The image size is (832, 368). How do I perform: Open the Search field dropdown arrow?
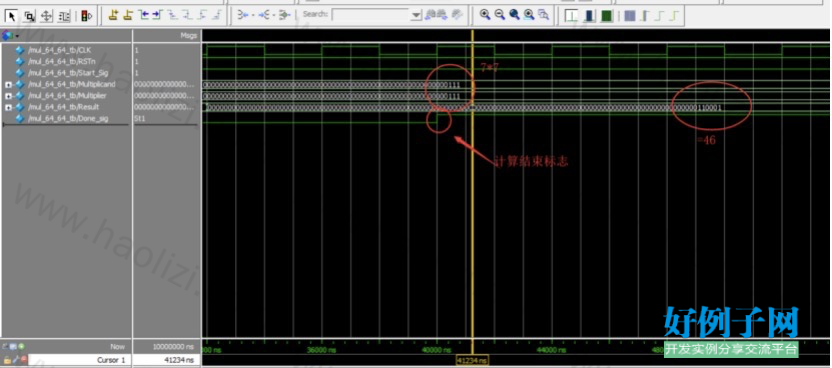coord(417,15)
